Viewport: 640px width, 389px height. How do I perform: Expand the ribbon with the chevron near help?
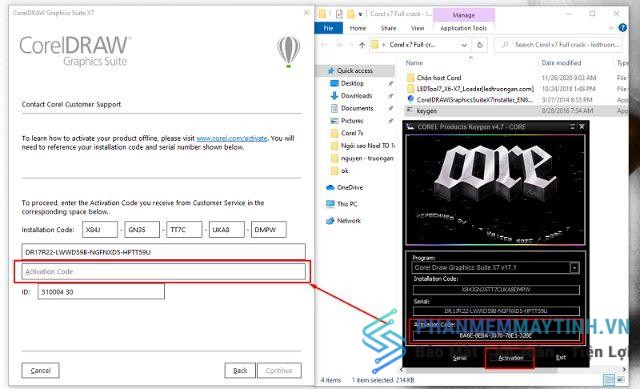click(x=611, y=28)
